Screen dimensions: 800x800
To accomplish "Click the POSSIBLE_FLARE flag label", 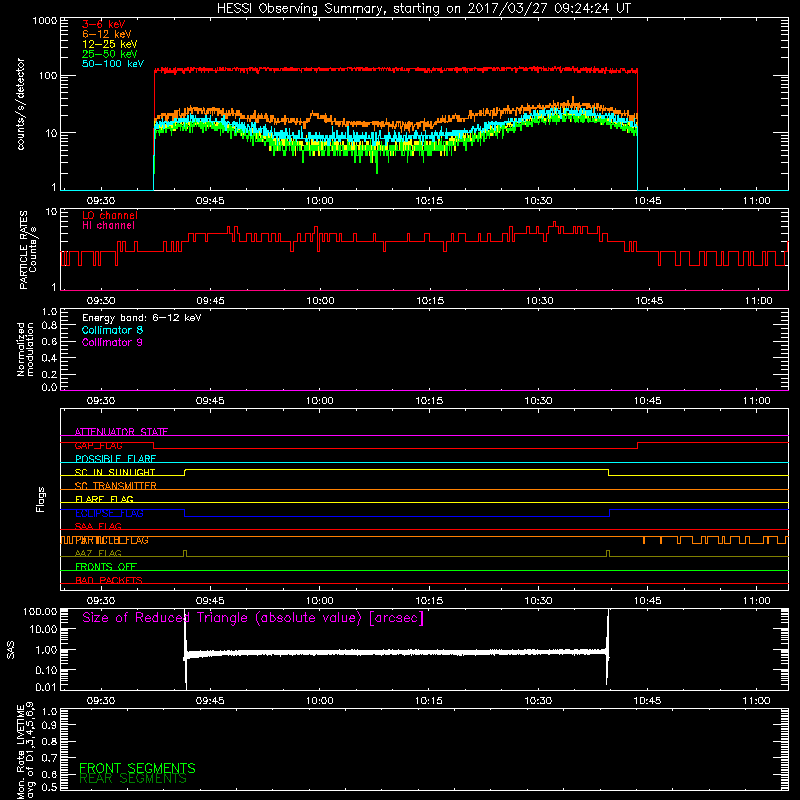I will (115, 459).
